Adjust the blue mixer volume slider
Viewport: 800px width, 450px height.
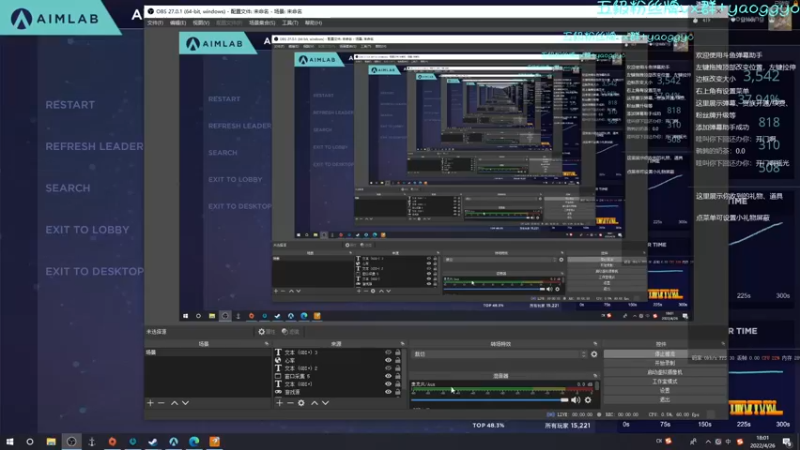click(490, 401)
